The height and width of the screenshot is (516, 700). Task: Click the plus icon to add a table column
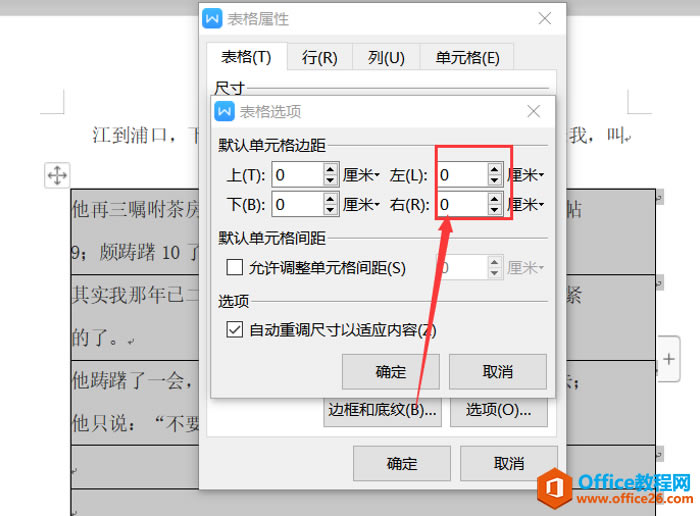[x=668, y=359]
